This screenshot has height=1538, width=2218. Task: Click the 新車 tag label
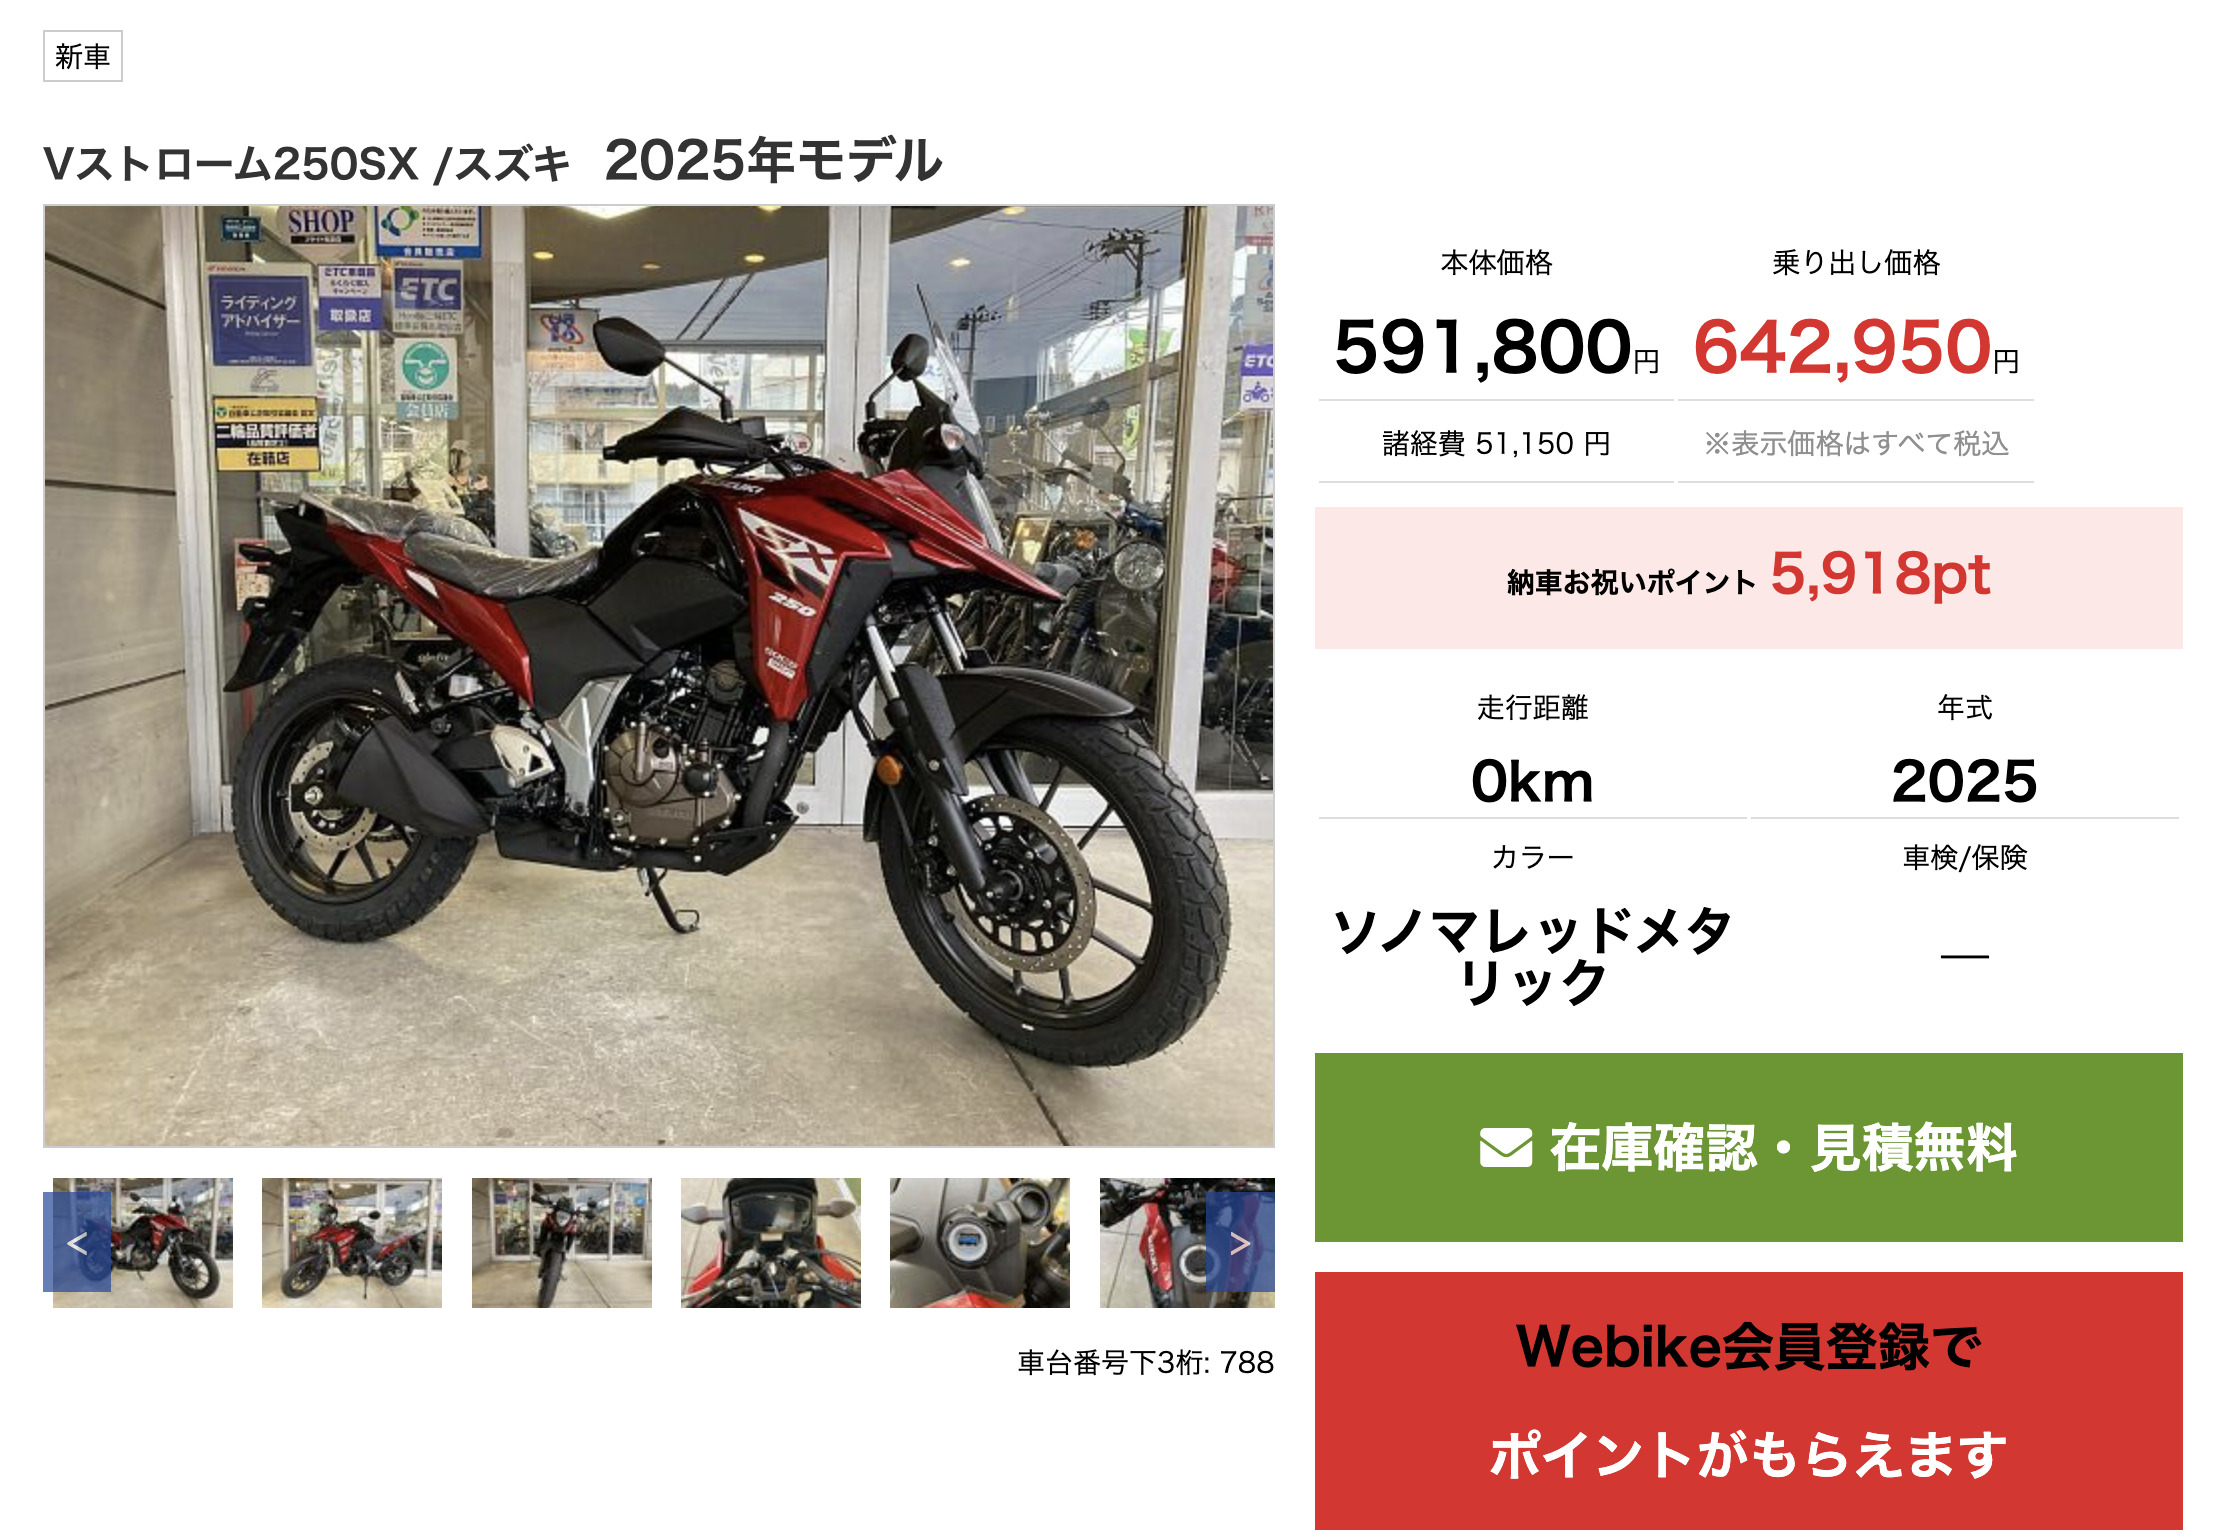[x=83, y=56]
